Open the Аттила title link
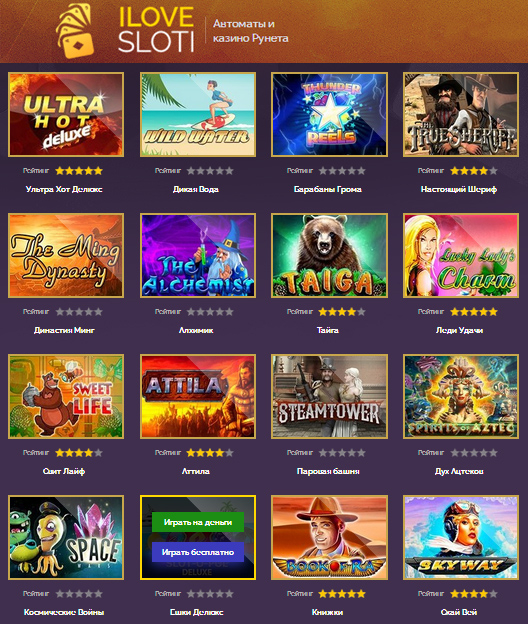This screenshot has width=528, height=624. pos(196,471)
